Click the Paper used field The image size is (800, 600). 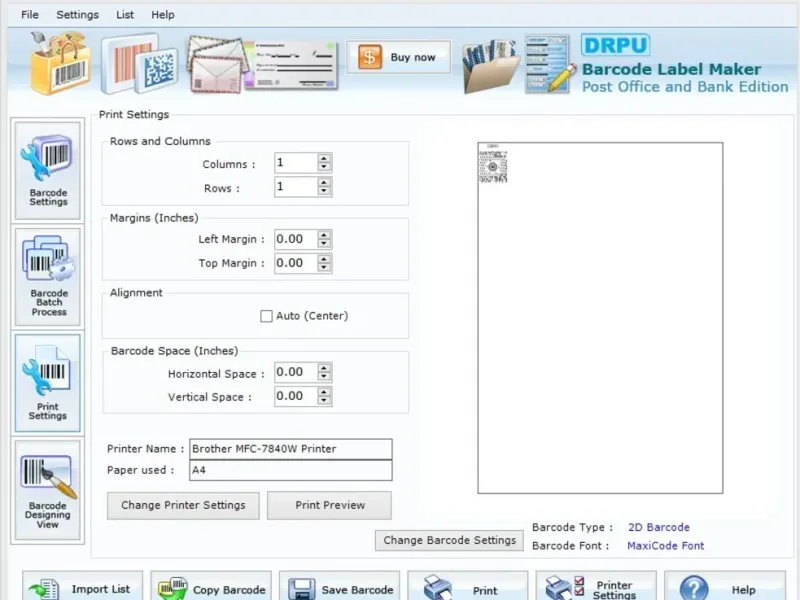click(x=291, y=470)
